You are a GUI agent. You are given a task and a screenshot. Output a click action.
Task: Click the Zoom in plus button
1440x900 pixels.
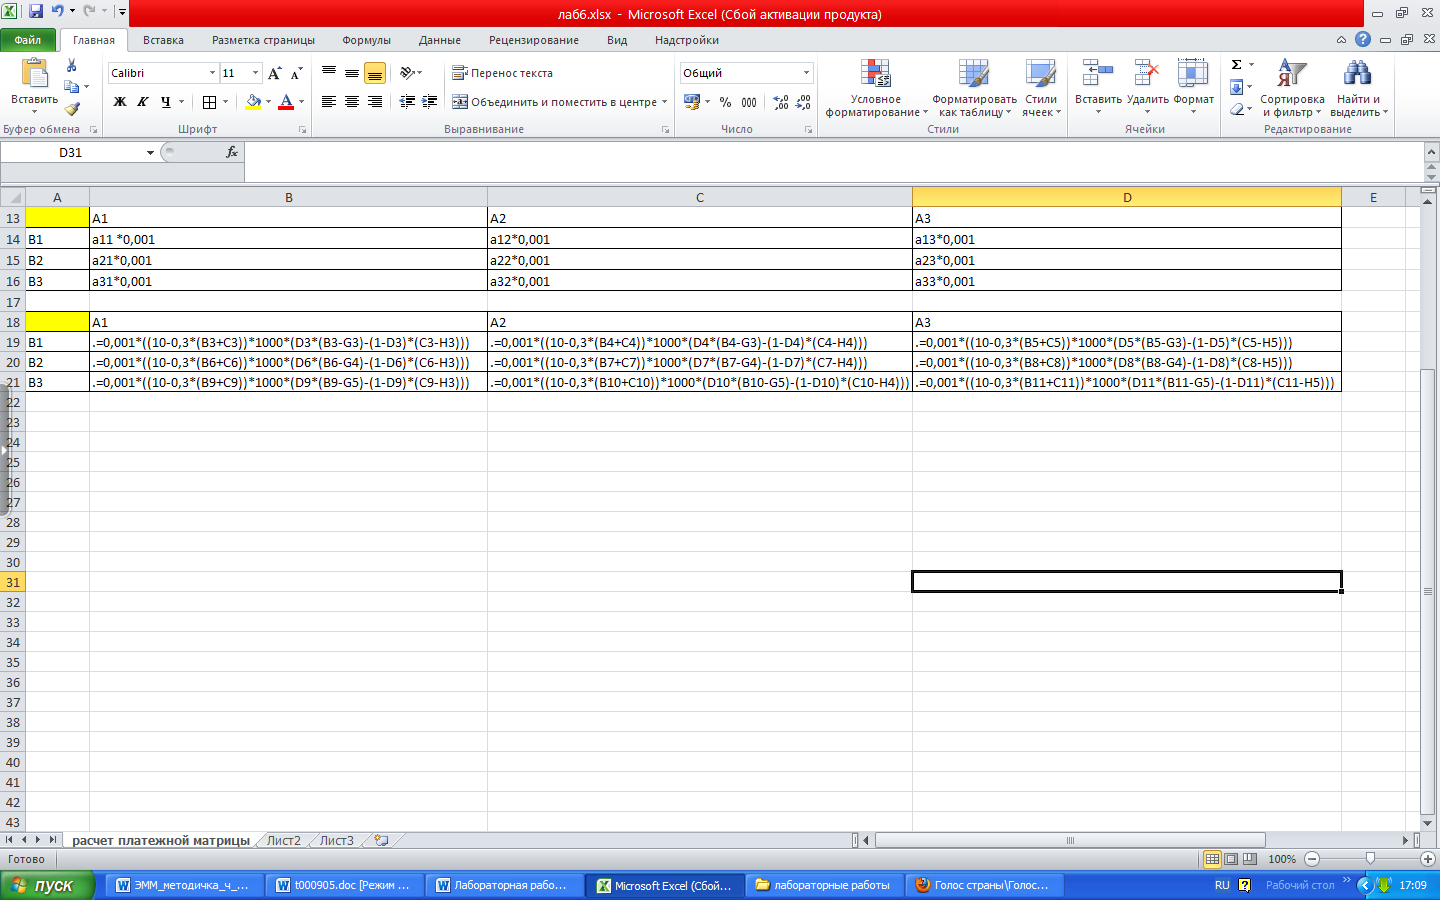1428,859
